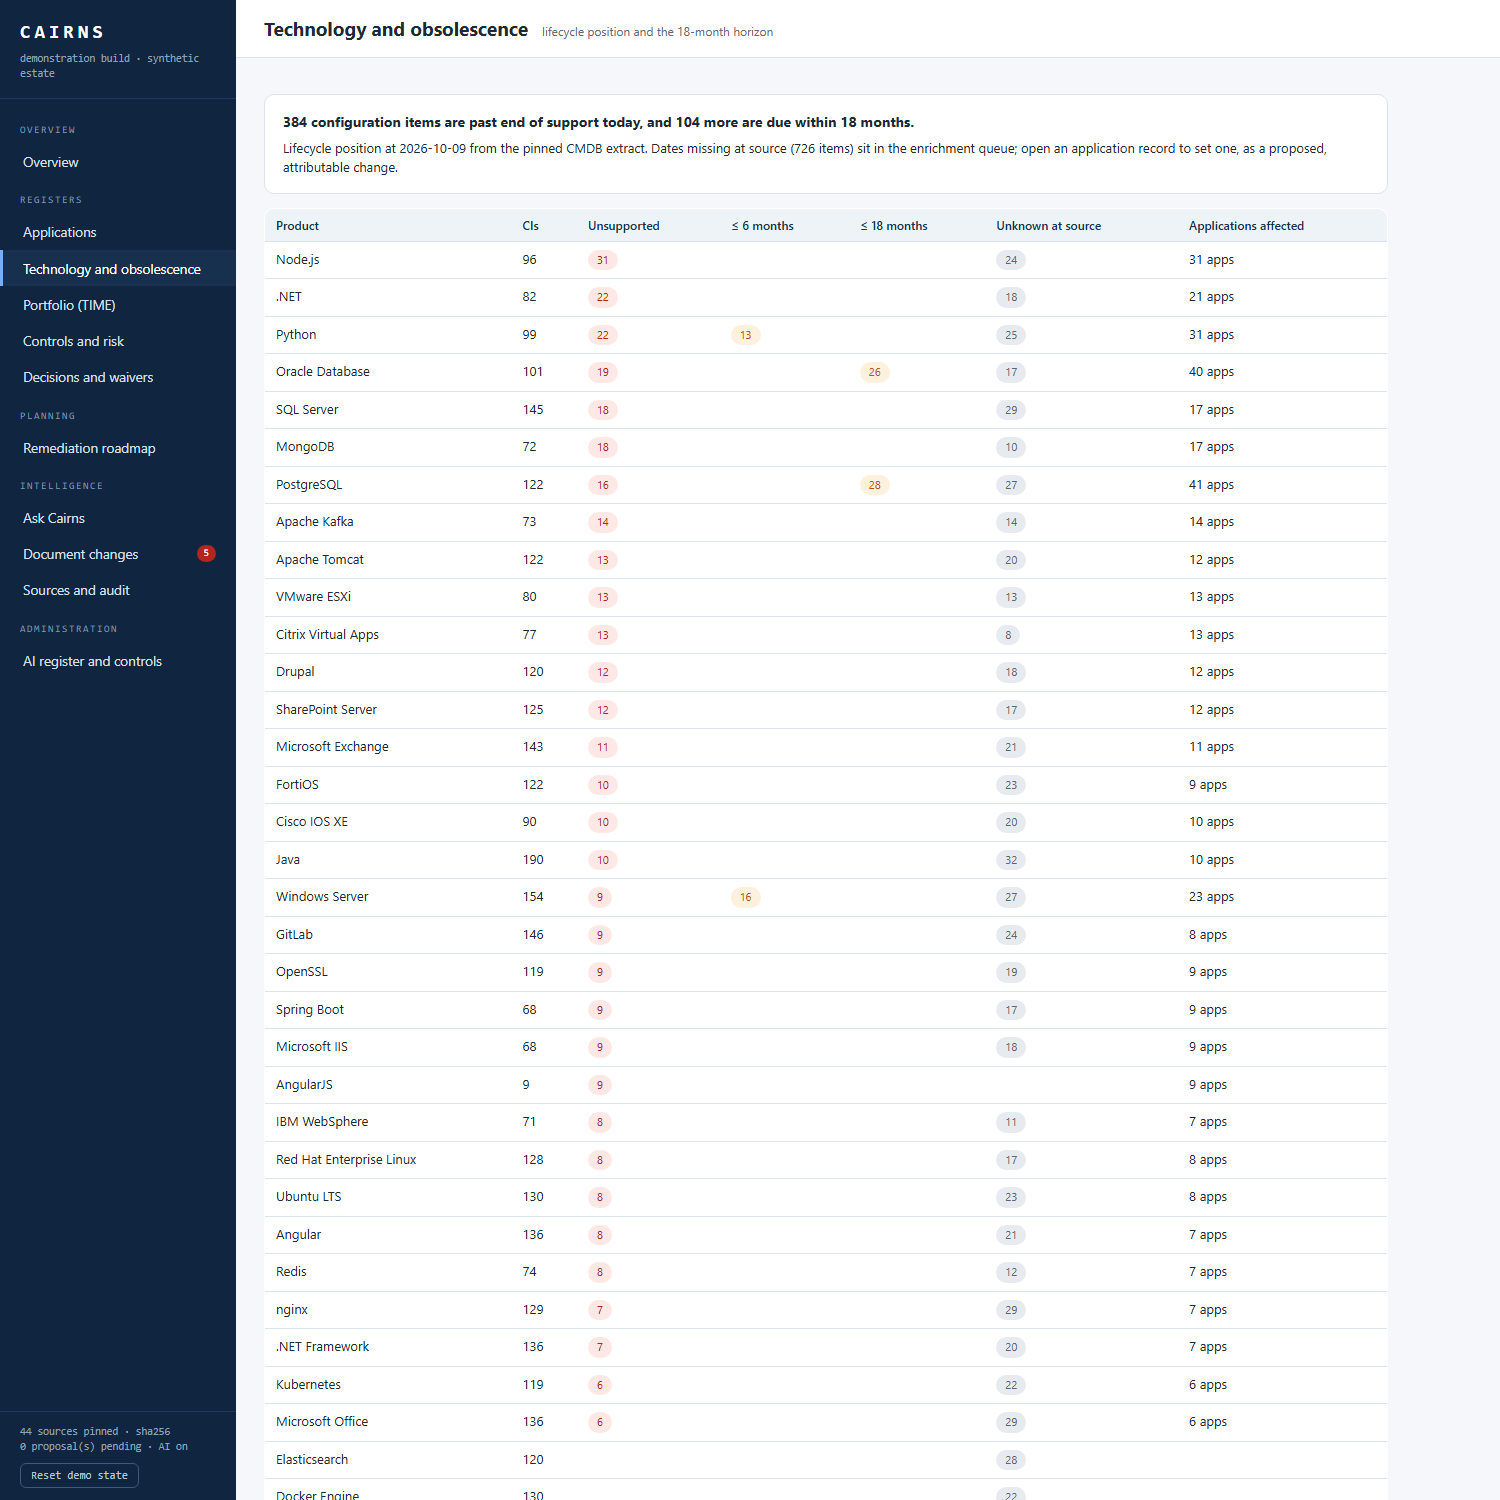Open Ask Cairns
Screen dimensions: 1500x1500
pyautogui.click(x=118, y=518)
